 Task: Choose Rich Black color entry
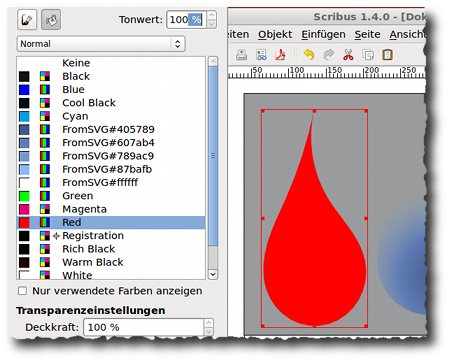[111, 249]
